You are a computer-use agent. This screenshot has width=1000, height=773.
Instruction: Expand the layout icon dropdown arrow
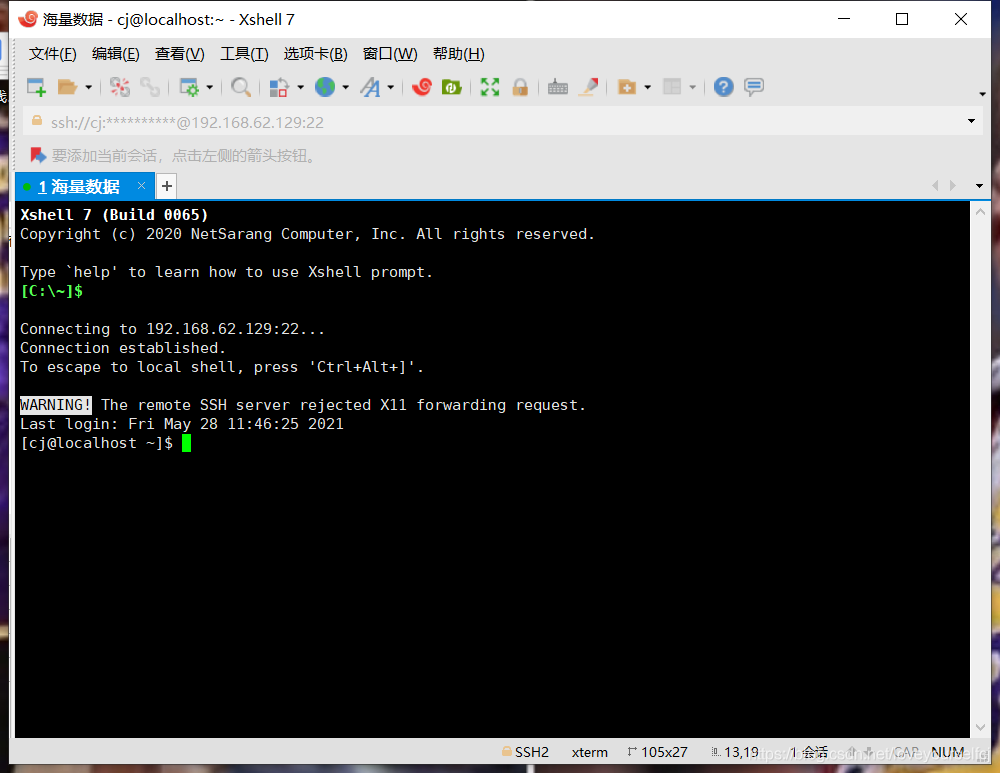(x=693, y=87)
